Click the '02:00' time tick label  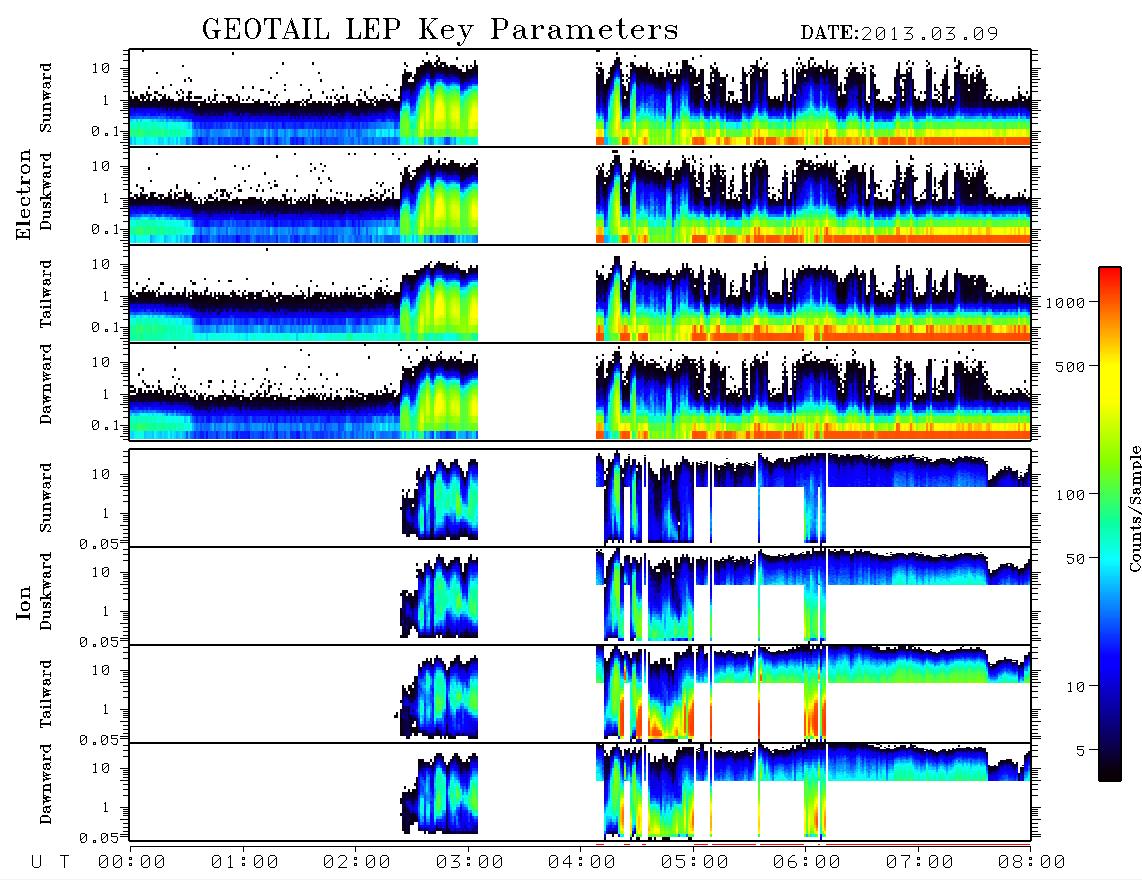coord(356,863)
